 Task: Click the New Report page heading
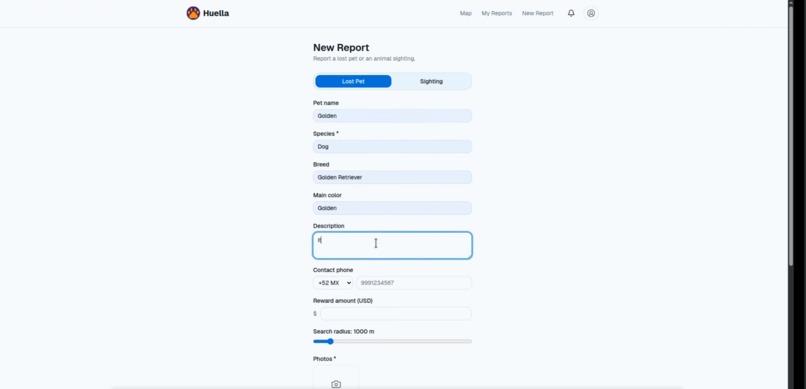coord(341,48)
